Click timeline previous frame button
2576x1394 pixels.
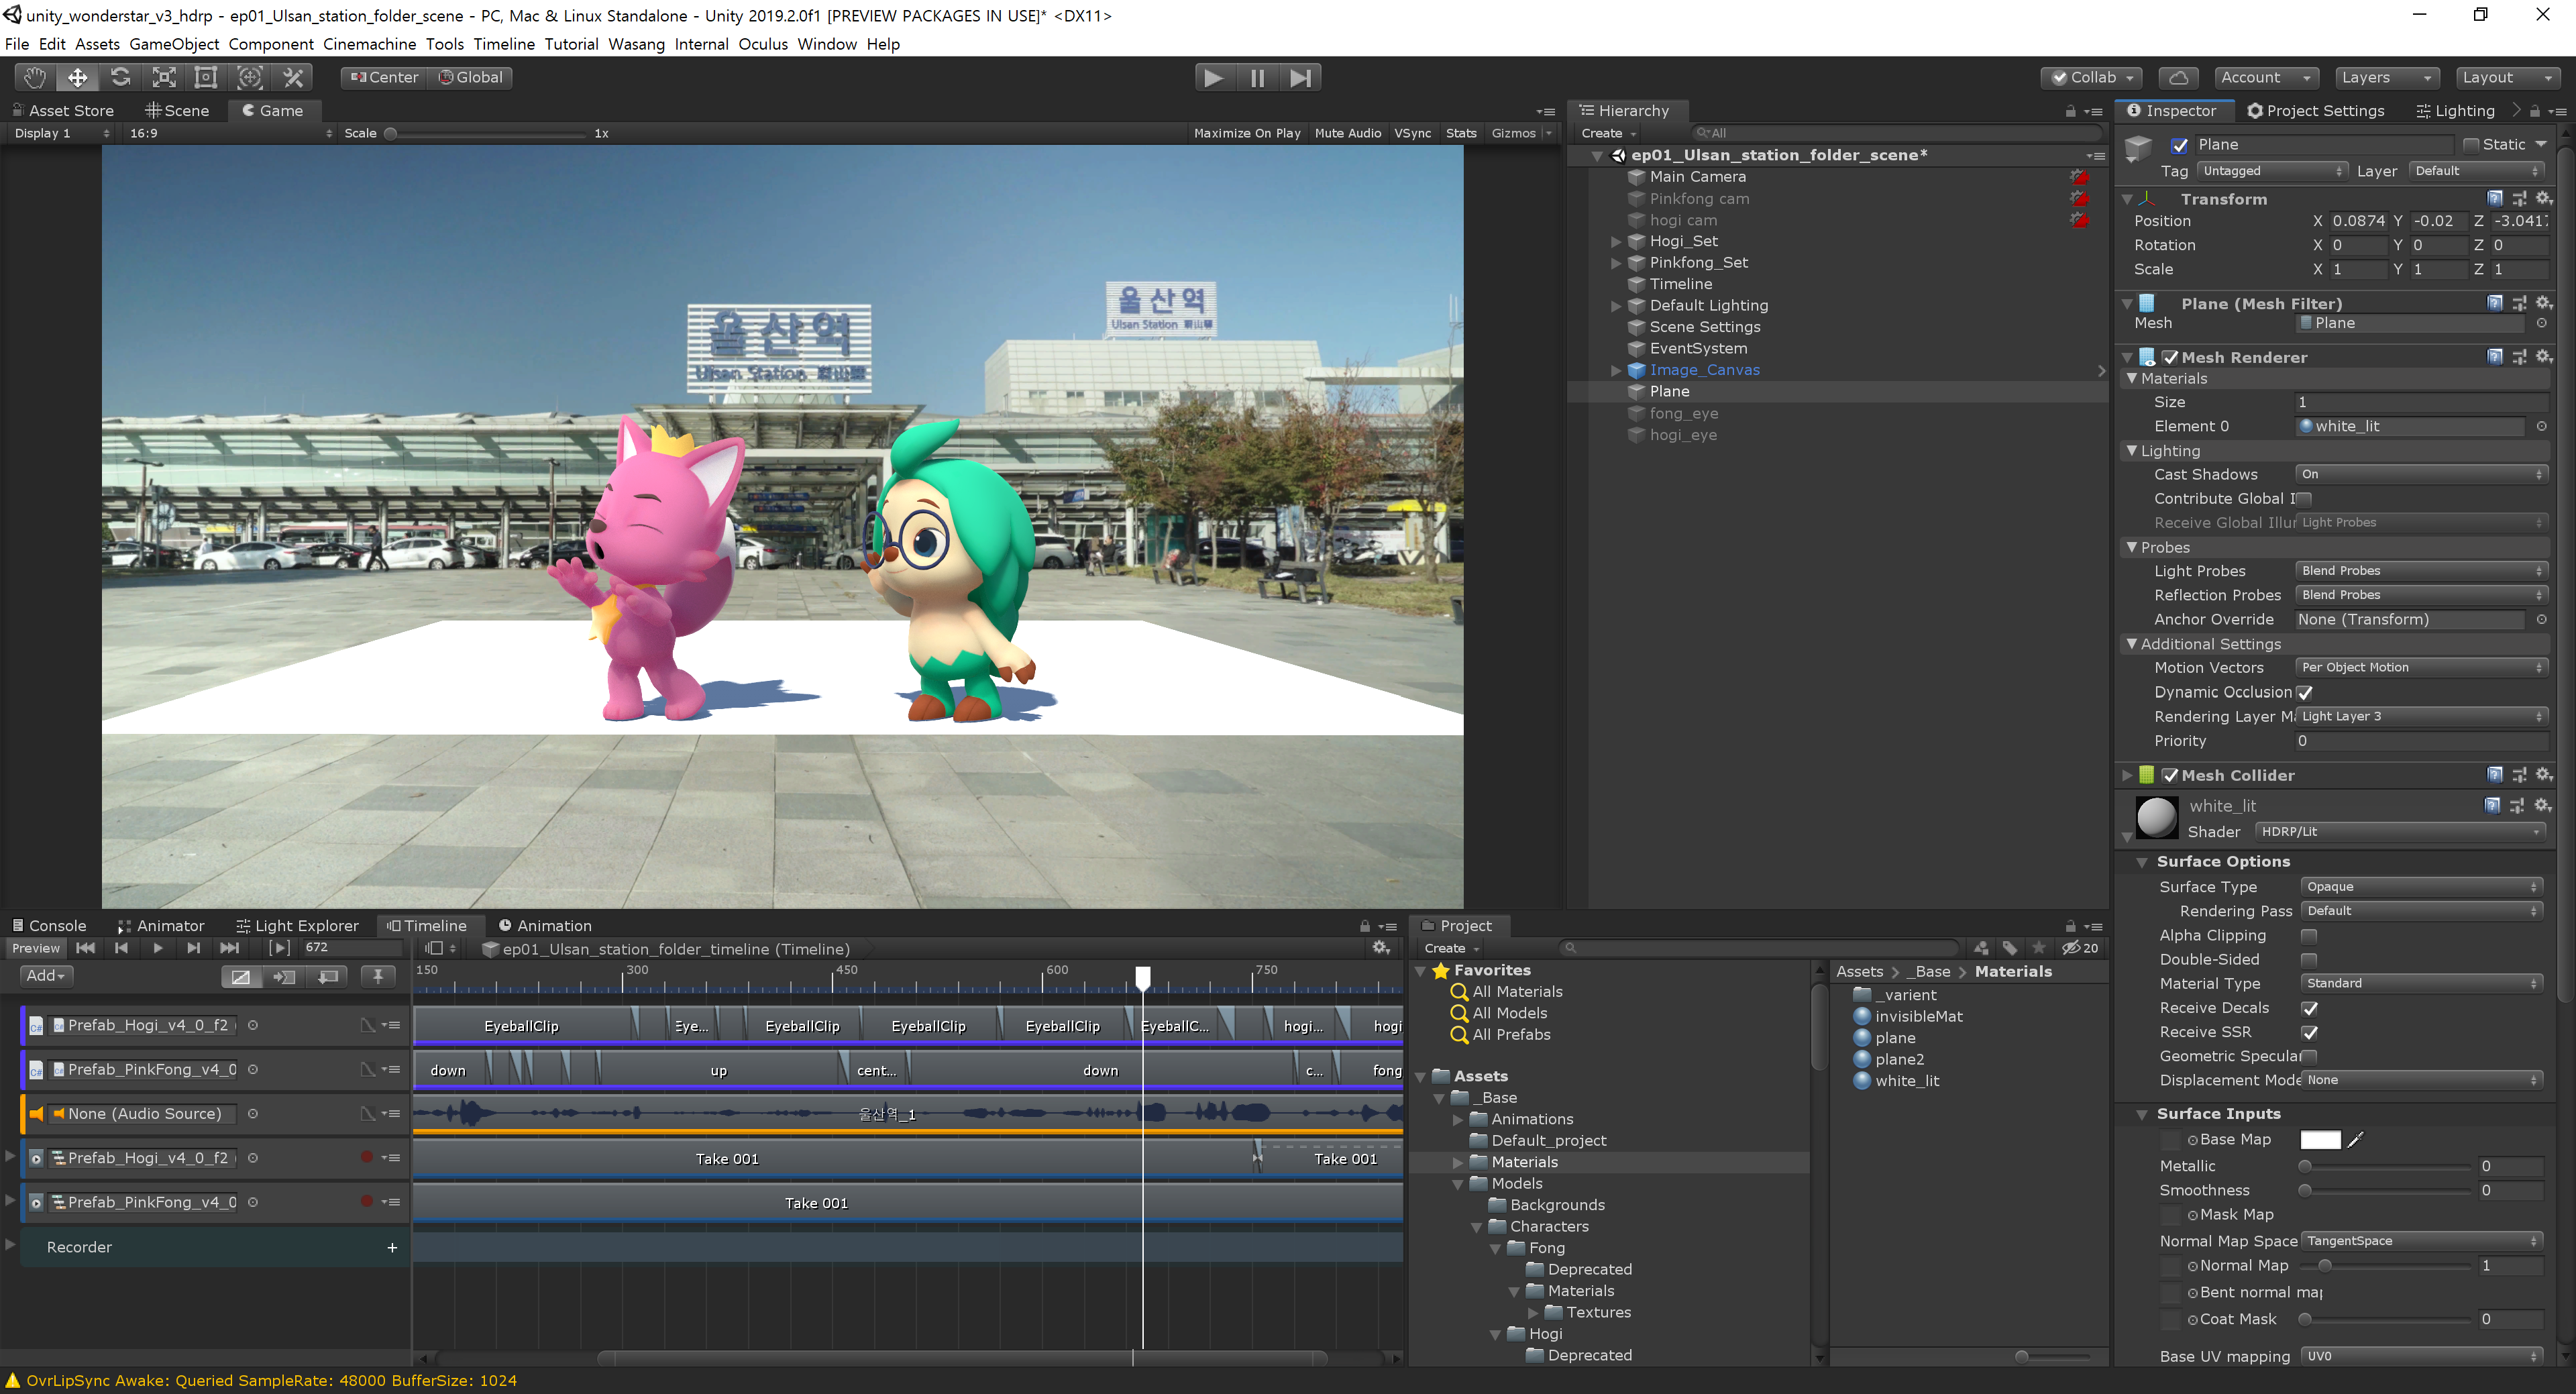(121, 948)
